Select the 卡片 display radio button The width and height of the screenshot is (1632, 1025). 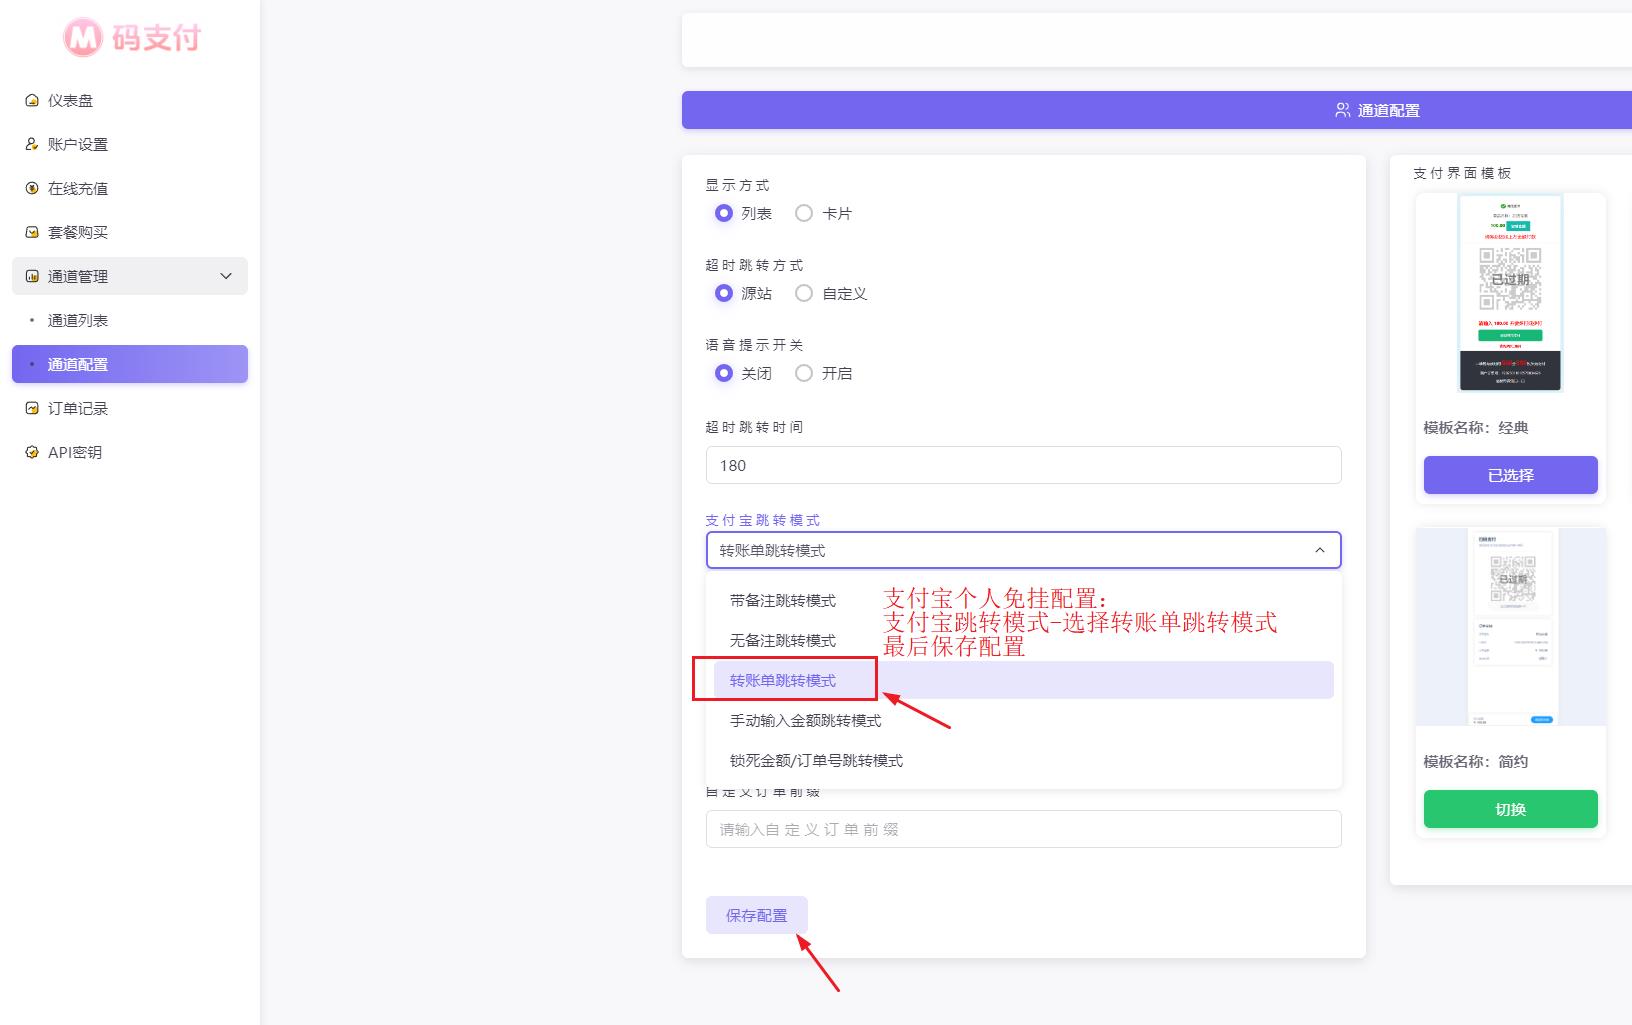click(804, 213)
